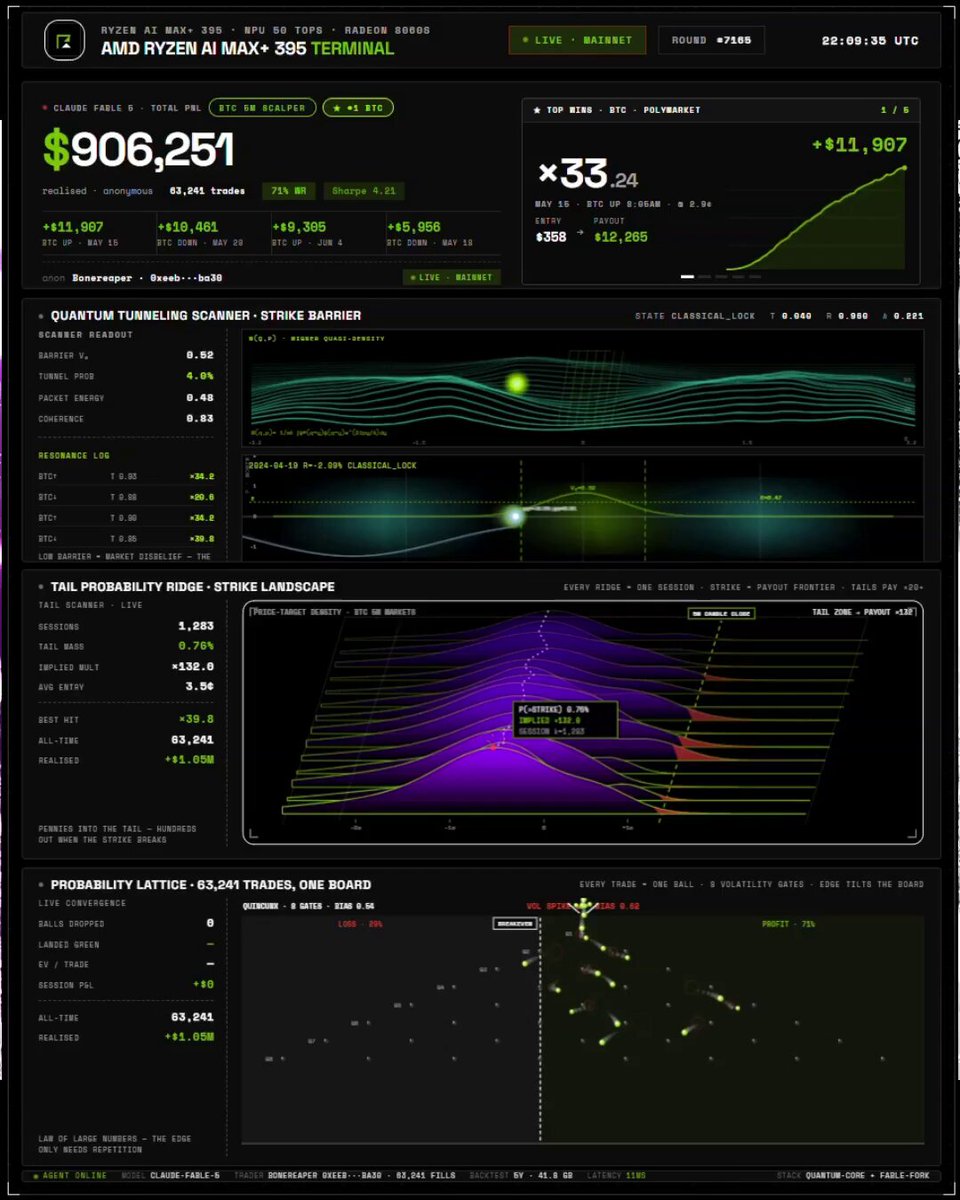Click the LIVE · MAINNET badge in the PnL panel

[x=452, y=277]
